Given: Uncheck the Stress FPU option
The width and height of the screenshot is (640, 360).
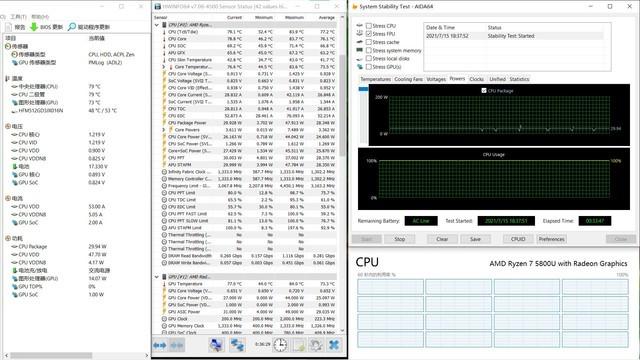Looking at the screenshot, I should pyautogui.click(x=369, y=34).
